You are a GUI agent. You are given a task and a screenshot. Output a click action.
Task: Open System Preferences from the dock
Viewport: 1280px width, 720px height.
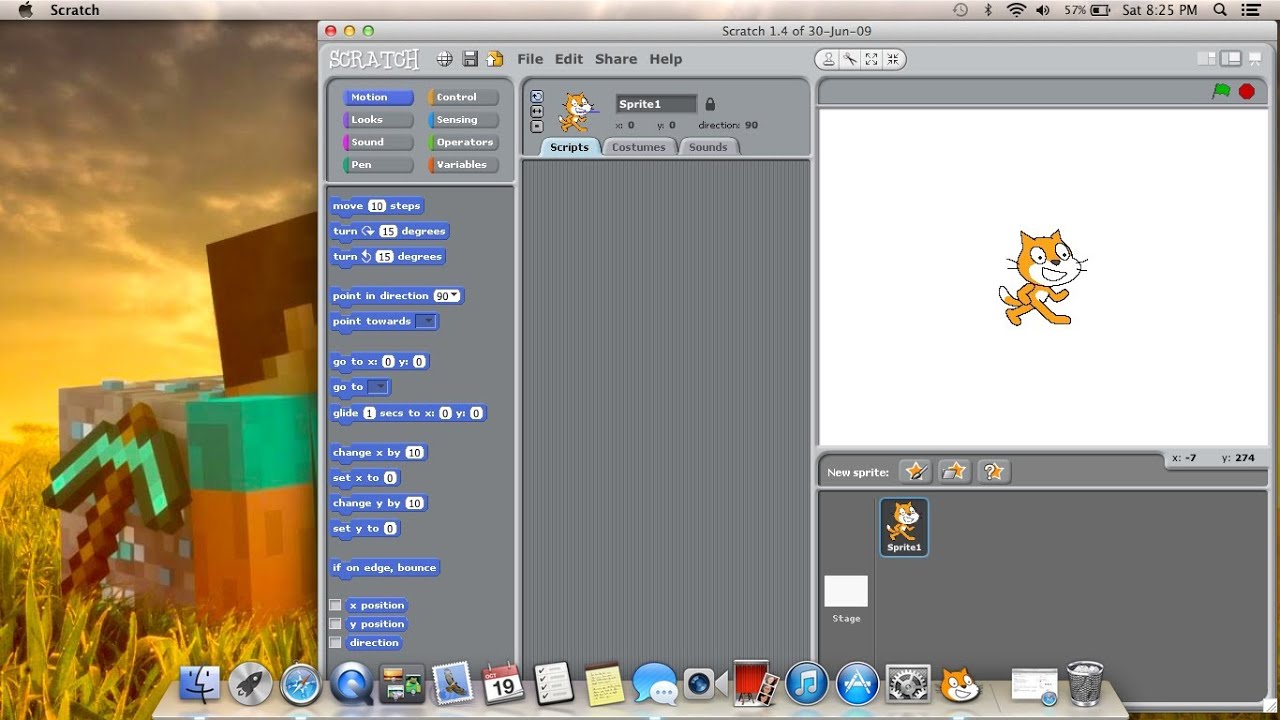(908, 684)
